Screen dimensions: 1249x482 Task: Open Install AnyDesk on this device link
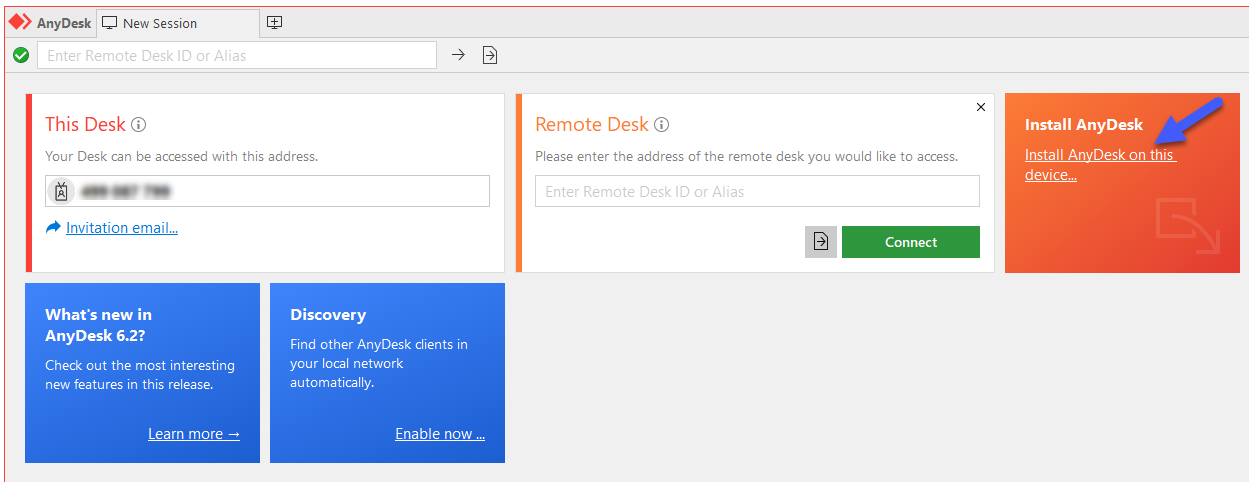(1100, 165)
